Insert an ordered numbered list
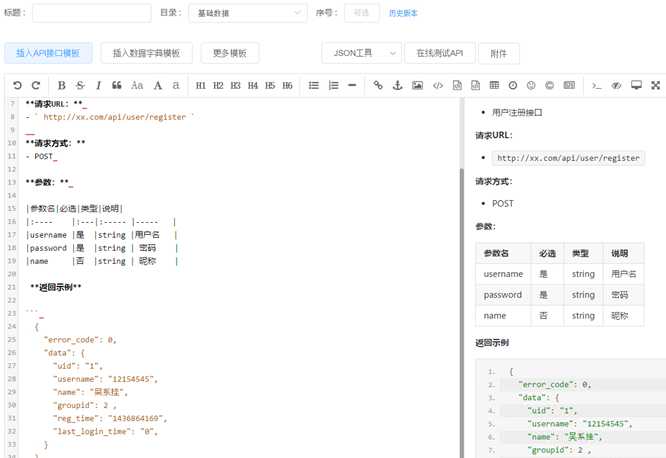Screen dimensions: 666x458 333,85
